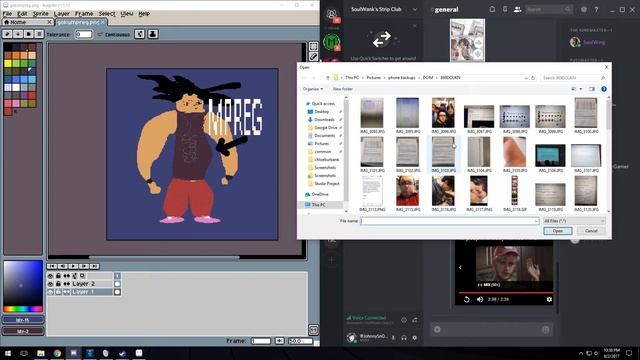Image resolution: width=640 pixels, height=360 pixels.
Task: Expand the File name dropdown arrow
Action: (536, 221)
